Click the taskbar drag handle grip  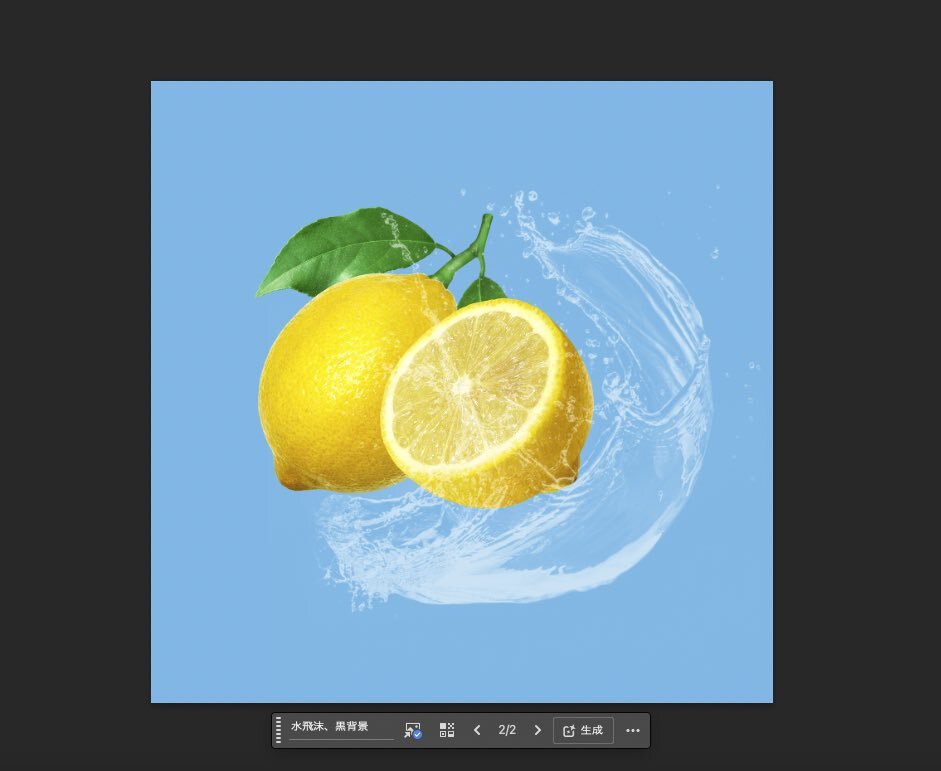(278, 730)
